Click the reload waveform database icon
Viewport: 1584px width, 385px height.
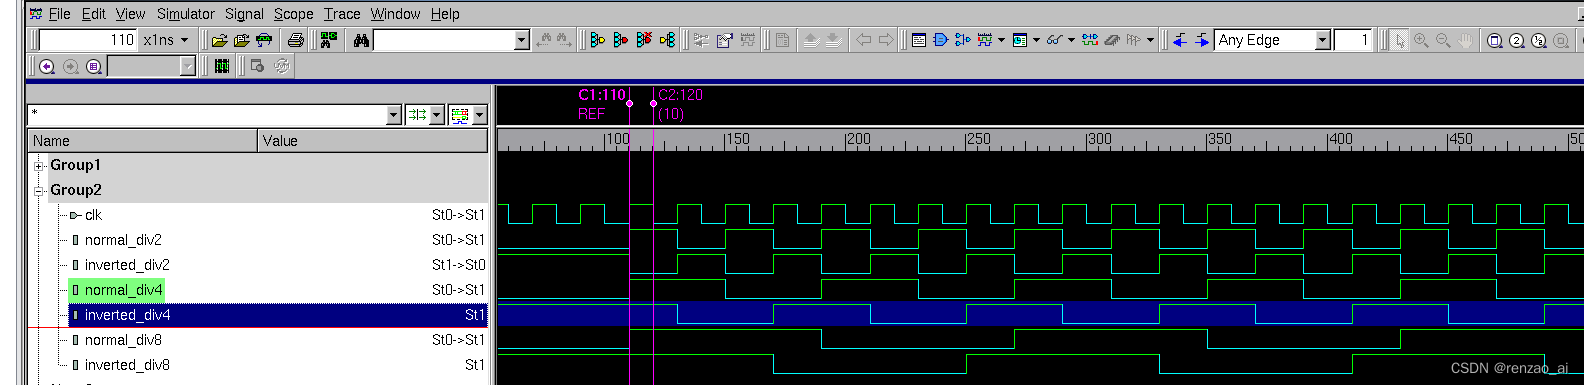(264, 40)
